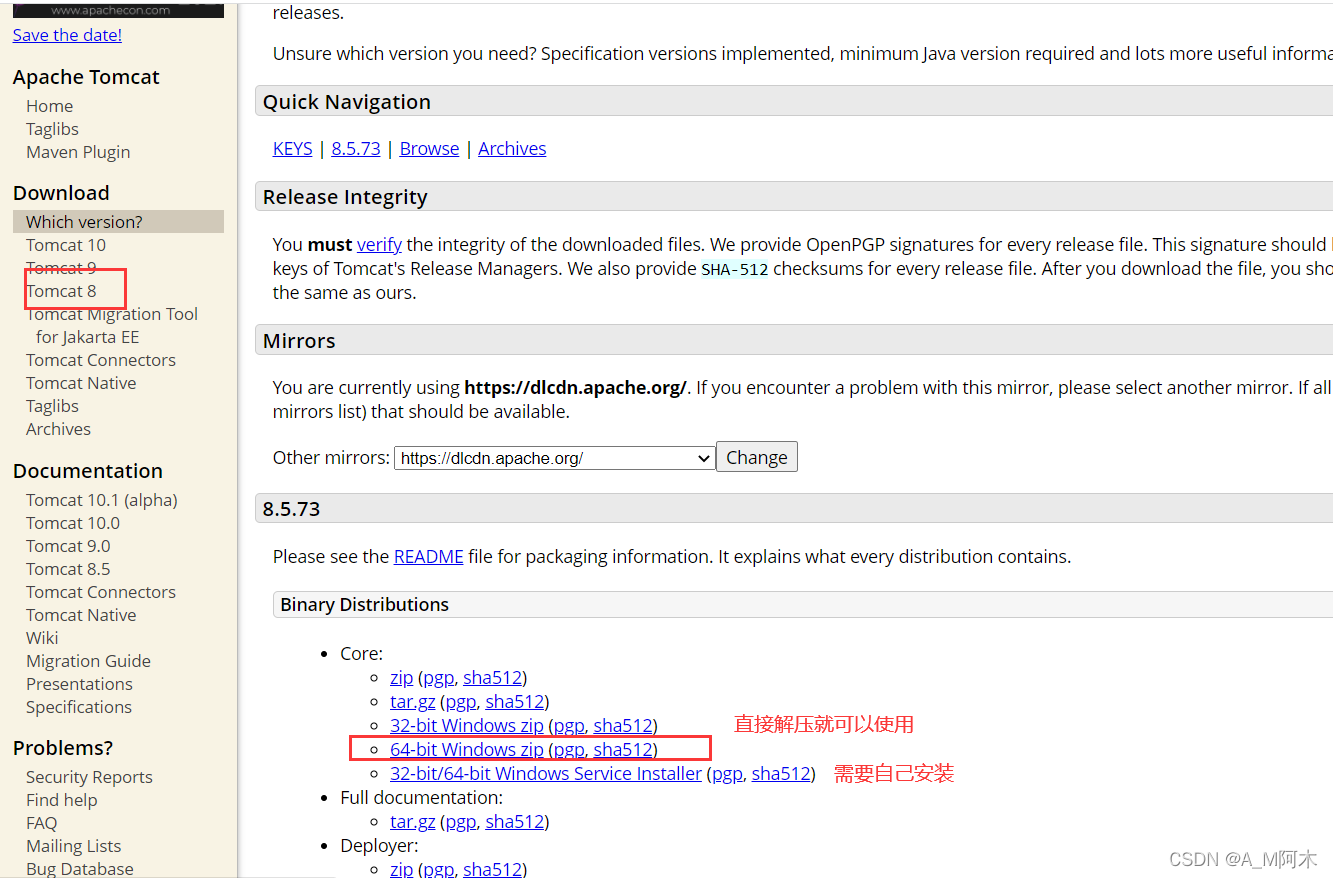Open the Migration Guide

[x=88, y=661]
